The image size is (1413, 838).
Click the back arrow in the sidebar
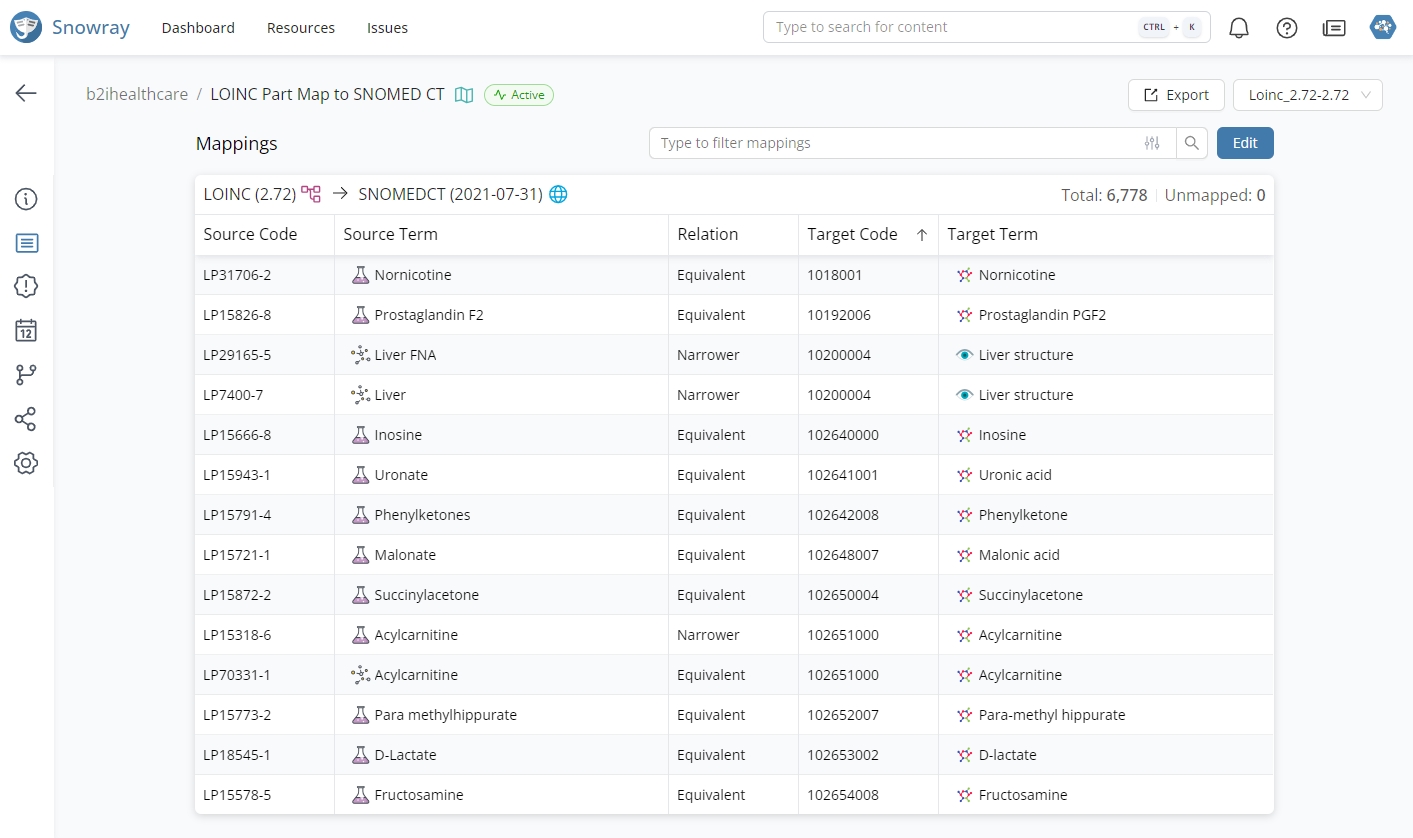tap(26, 93)
